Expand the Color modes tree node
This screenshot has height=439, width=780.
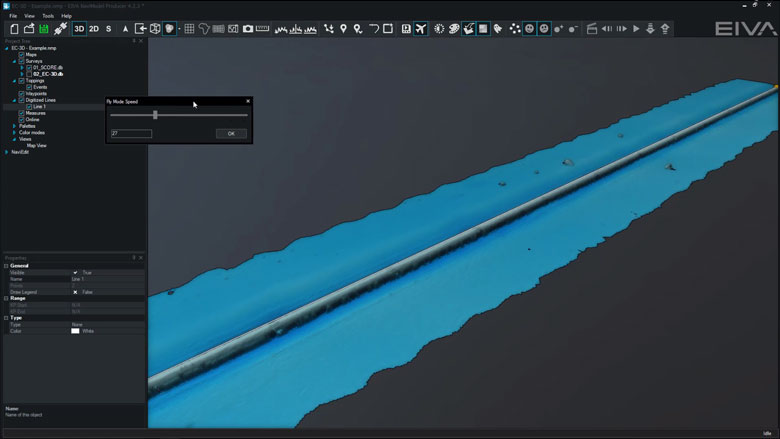pos(15,133)
